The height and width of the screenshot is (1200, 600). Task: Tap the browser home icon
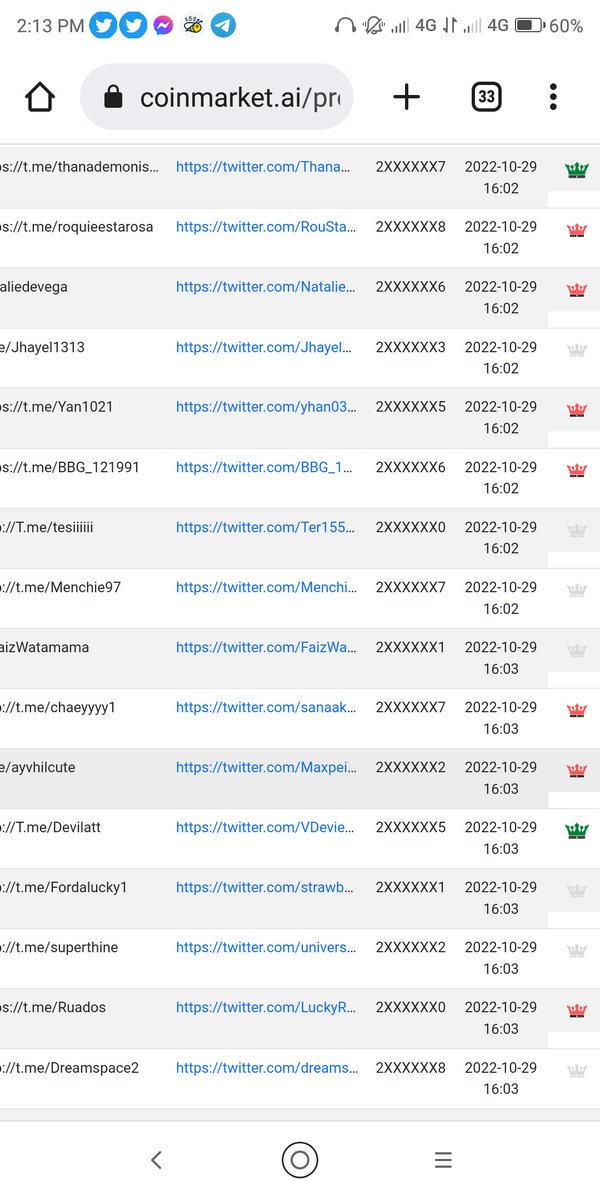(40, 97)
